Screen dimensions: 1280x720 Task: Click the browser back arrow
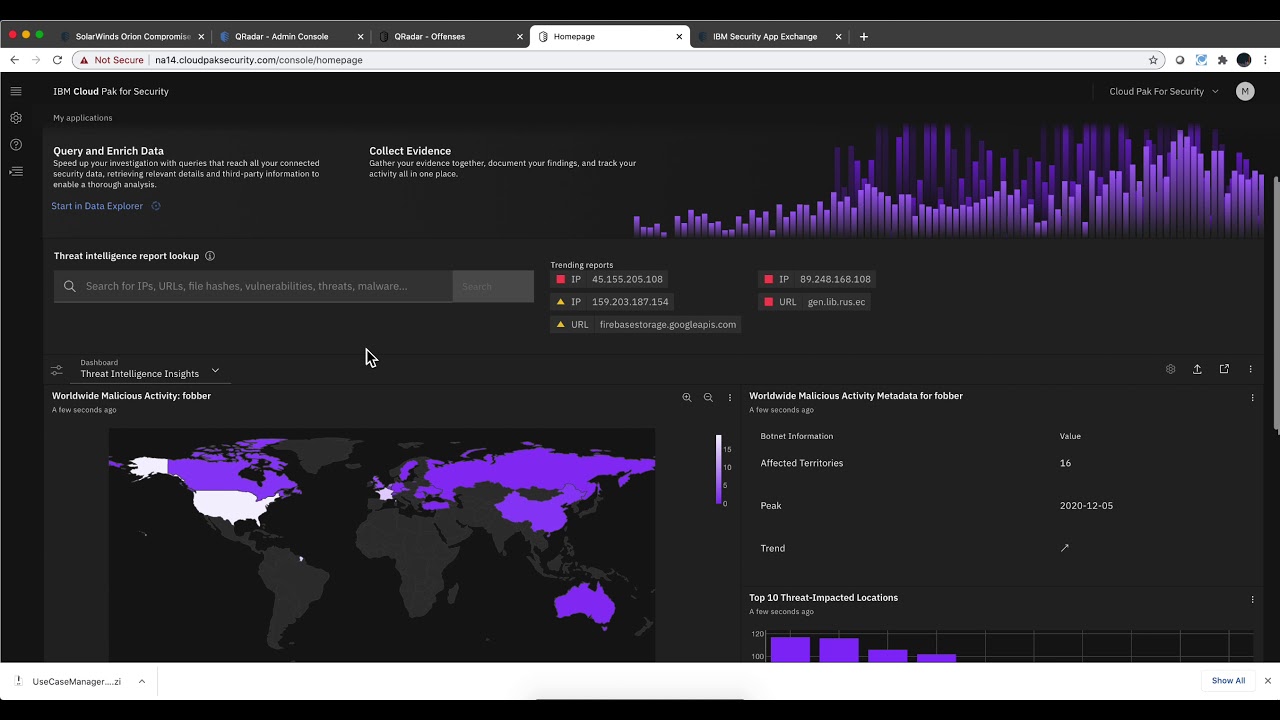click(x=14, y=60)
